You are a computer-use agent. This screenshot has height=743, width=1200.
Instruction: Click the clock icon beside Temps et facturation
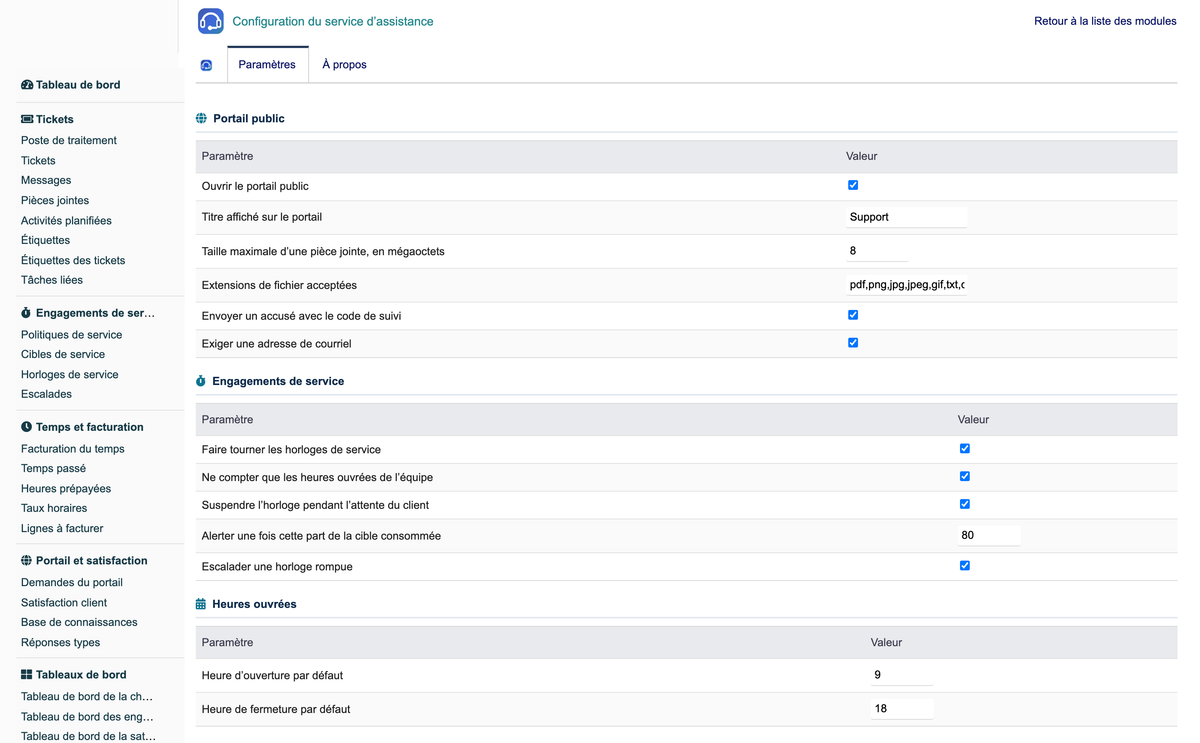pyautogui.click(x=26, y=427)
